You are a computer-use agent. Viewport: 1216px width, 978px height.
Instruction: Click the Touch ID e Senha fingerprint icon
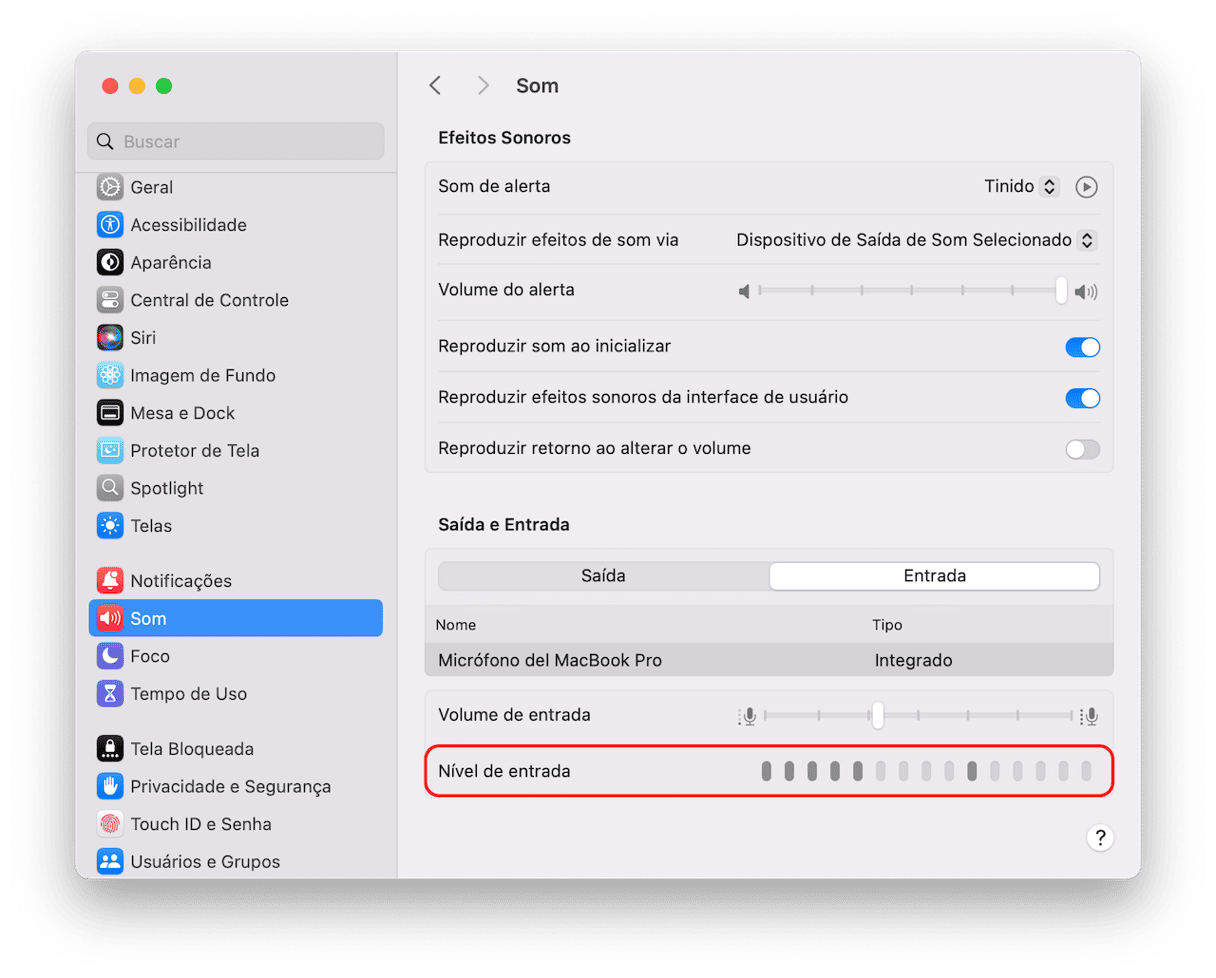pyautogui.click(x=110, y=824)
